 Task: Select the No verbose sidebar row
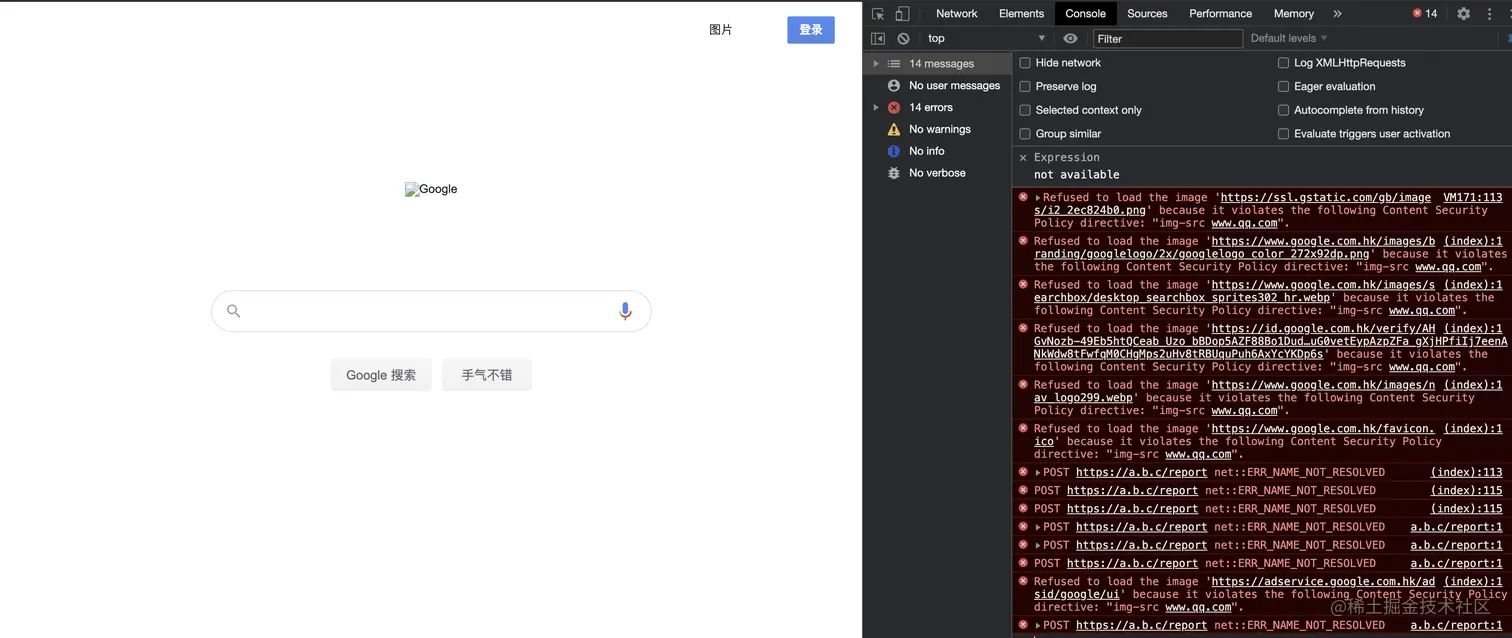pos(937,173)
